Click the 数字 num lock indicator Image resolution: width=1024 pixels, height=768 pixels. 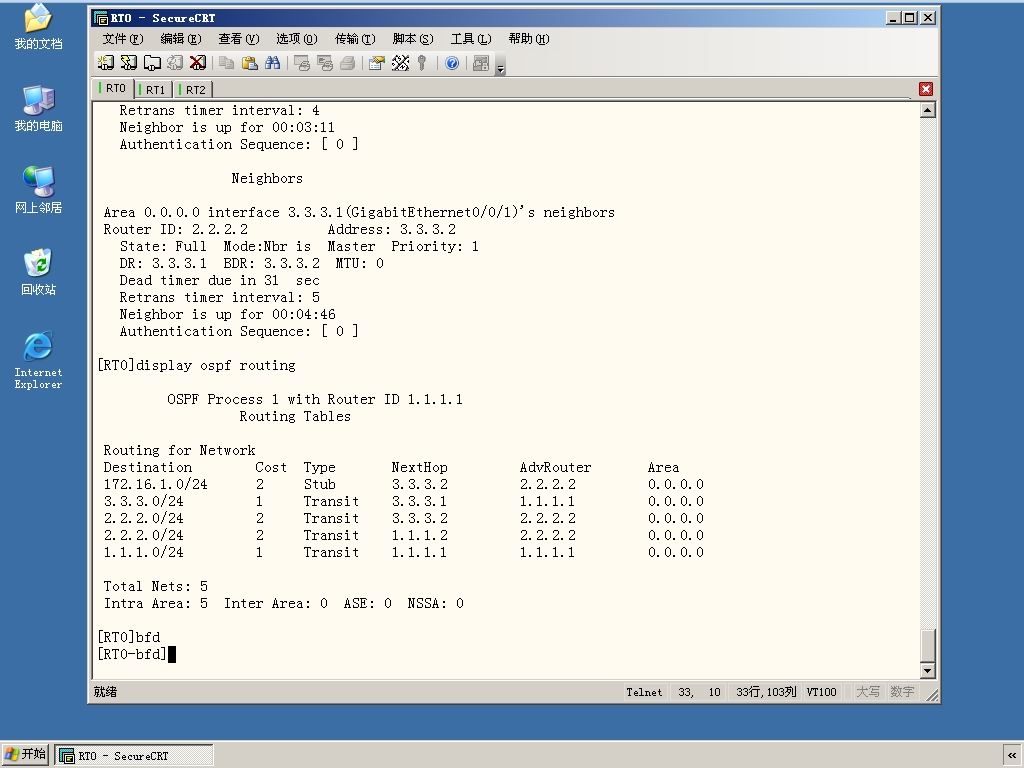click(x=903, y=692)
